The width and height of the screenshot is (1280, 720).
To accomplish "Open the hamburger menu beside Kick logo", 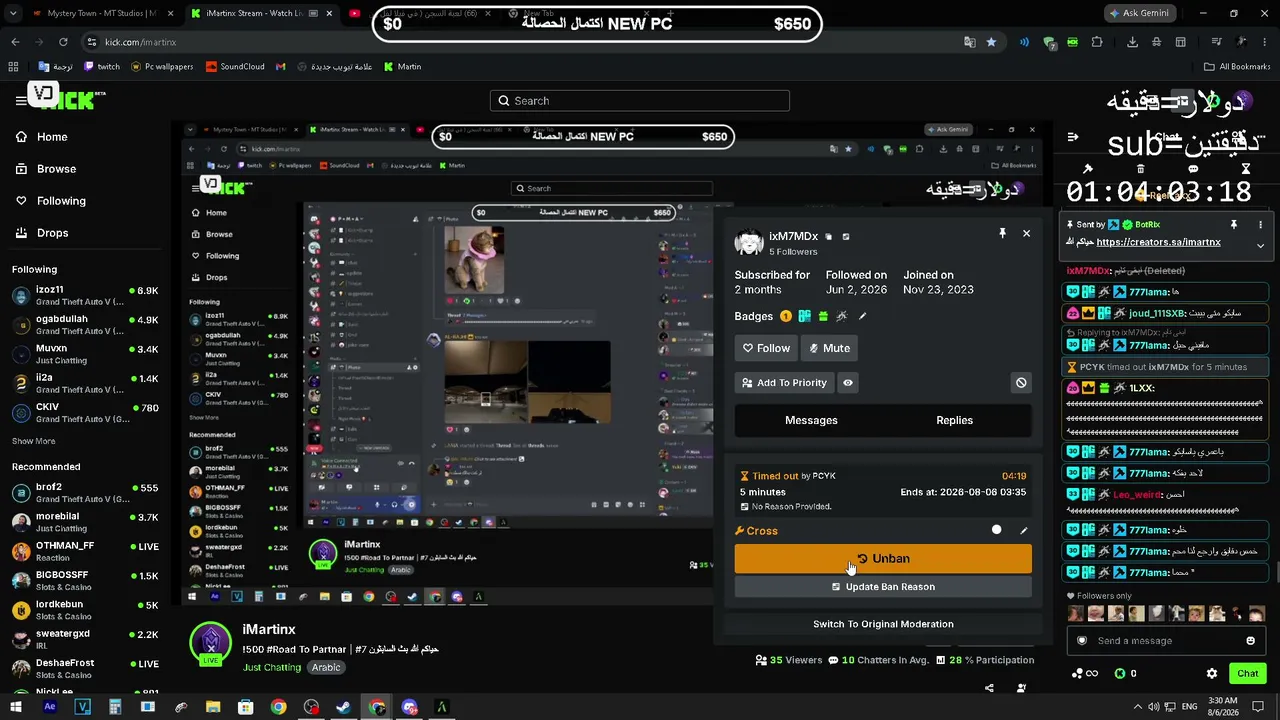I will (21, 100).
